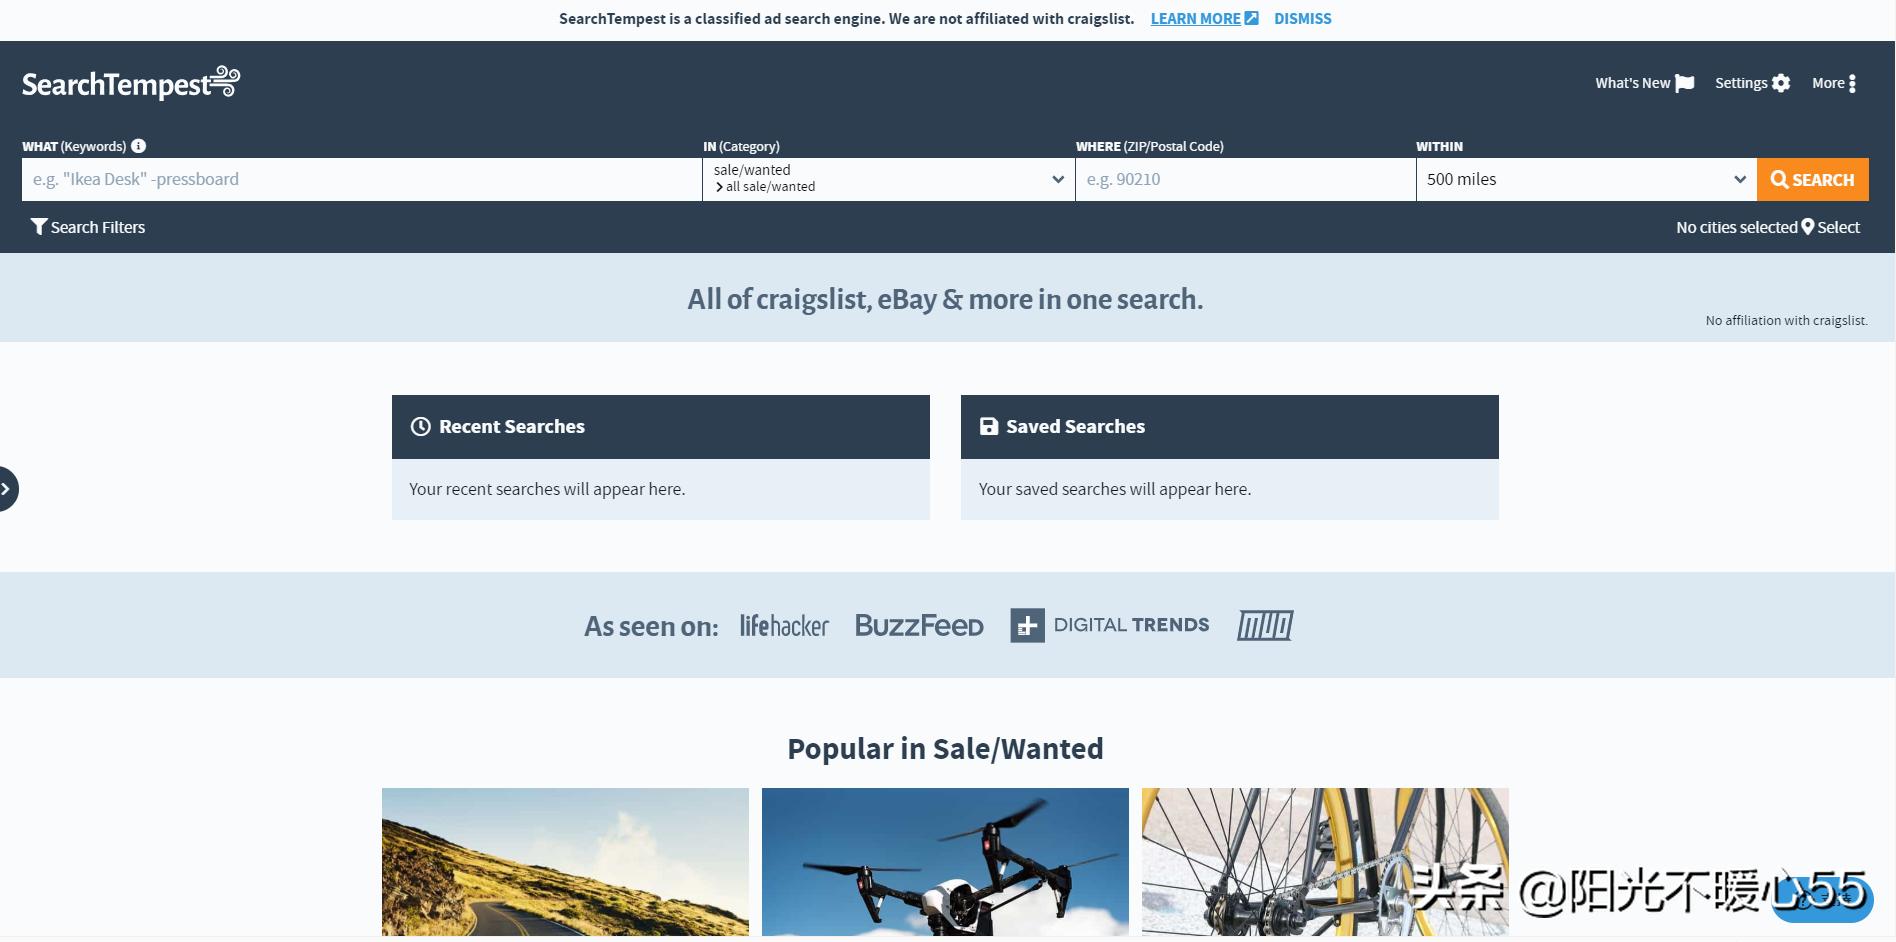Viewport: 1896px width, 942px height.
Task: Open Settings via the gear icon
Action: coord(1781,83)
